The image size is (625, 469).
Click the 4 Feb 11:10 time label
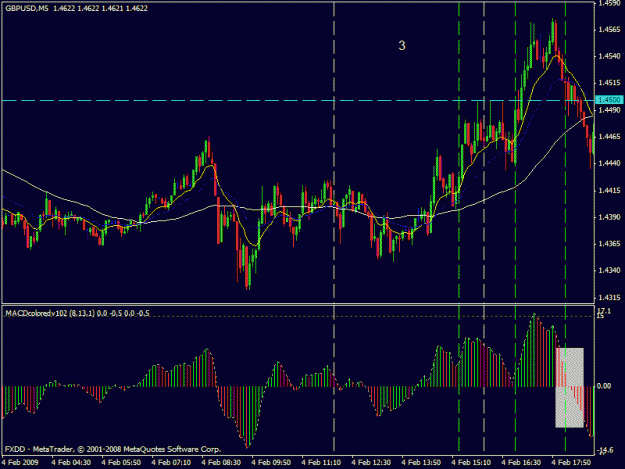coord(321,463)
